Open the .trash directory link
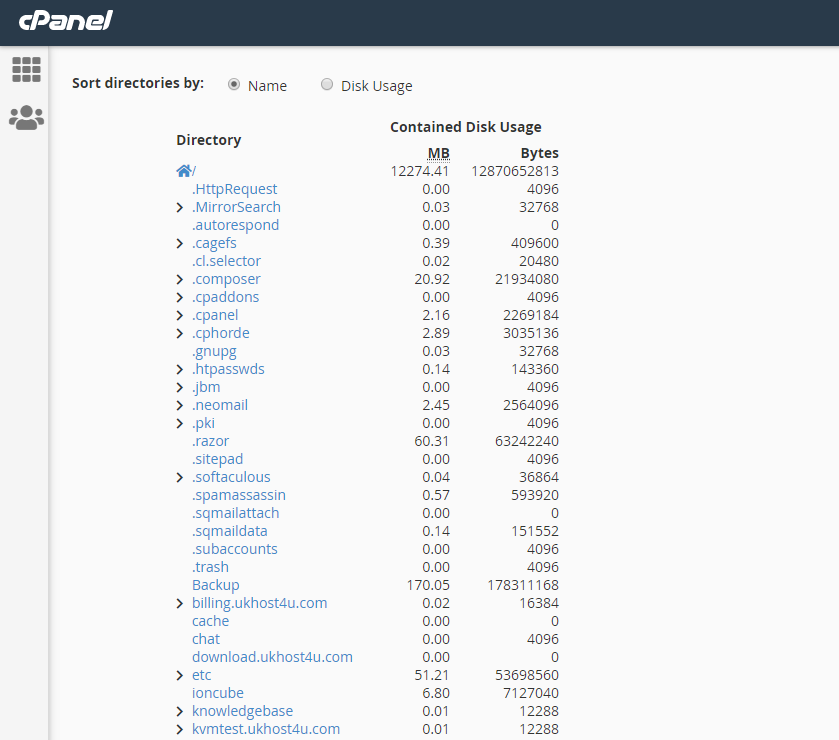 (210, 567)
